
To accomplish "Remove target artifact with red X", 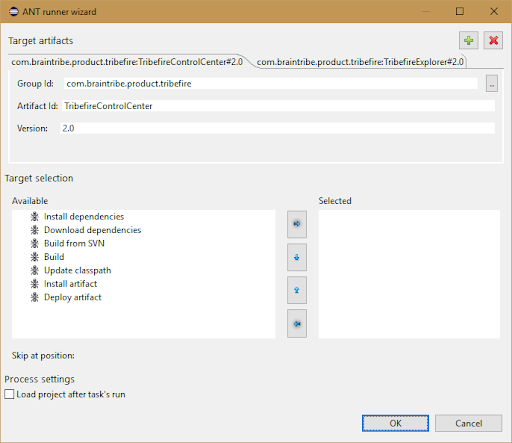I will (x=493, y=41).
